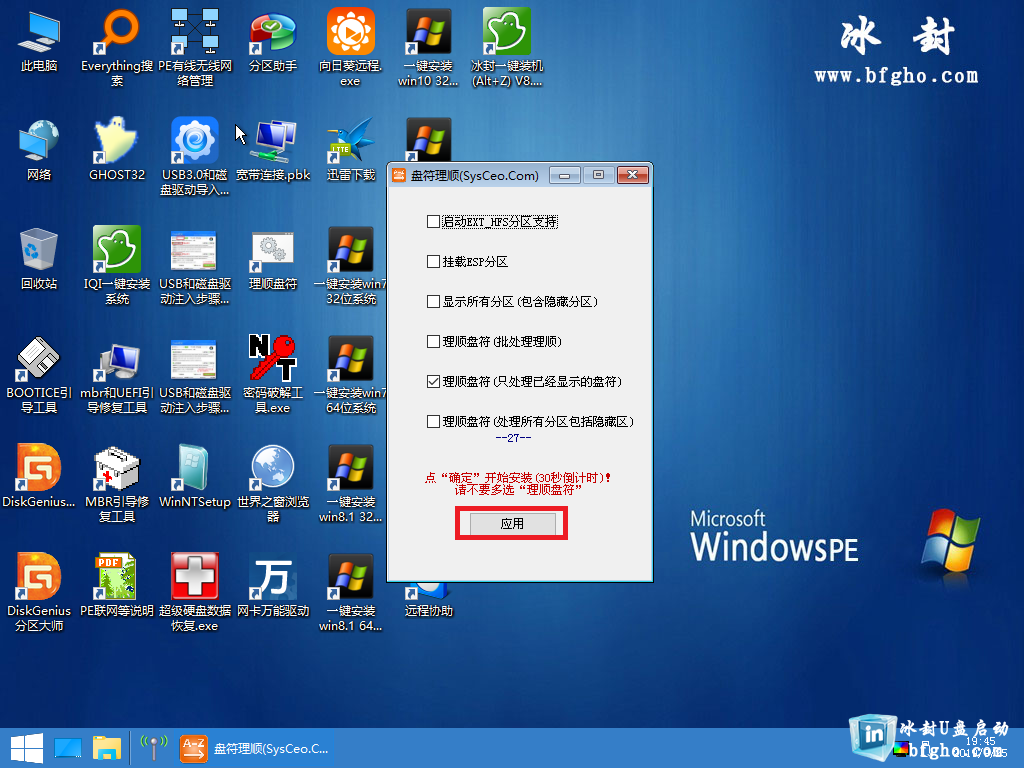Enable 理顺盘符(处理所有分区包括隐藏区) checkbox
The height and width of the screenshot is (768, 1024).
click(x=433, y=421)
